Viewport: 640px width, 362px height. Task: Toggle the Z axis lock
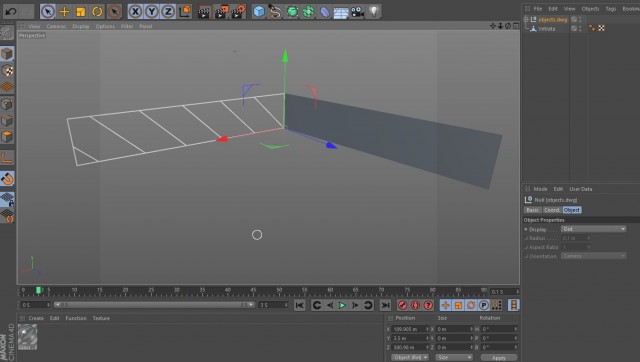click(x=168, y=11)
